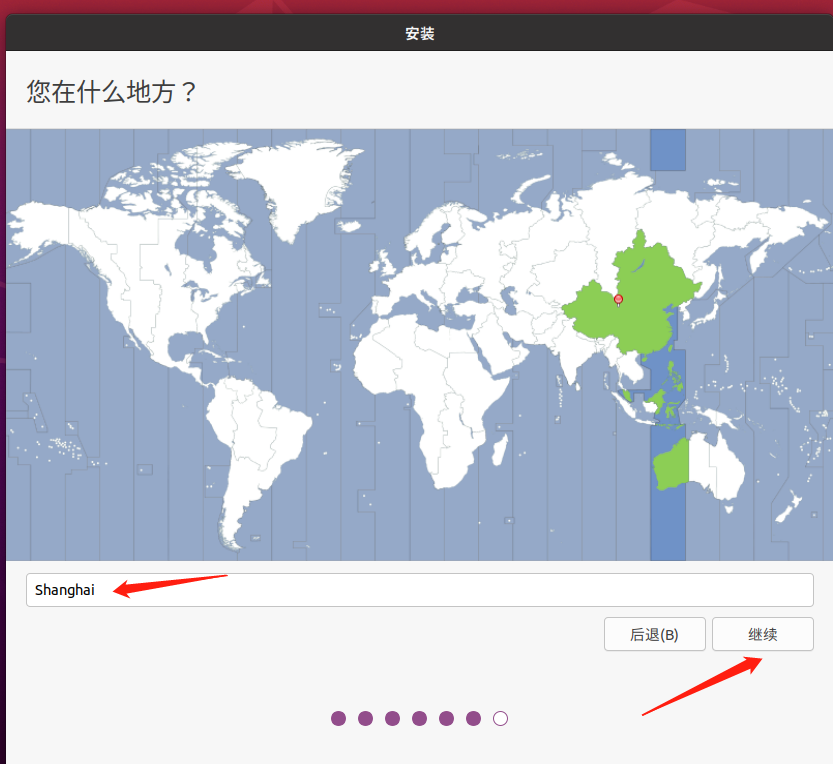Select green Western Australia region on the map
The image size is (833, 764).
click(x=671, y=465)
